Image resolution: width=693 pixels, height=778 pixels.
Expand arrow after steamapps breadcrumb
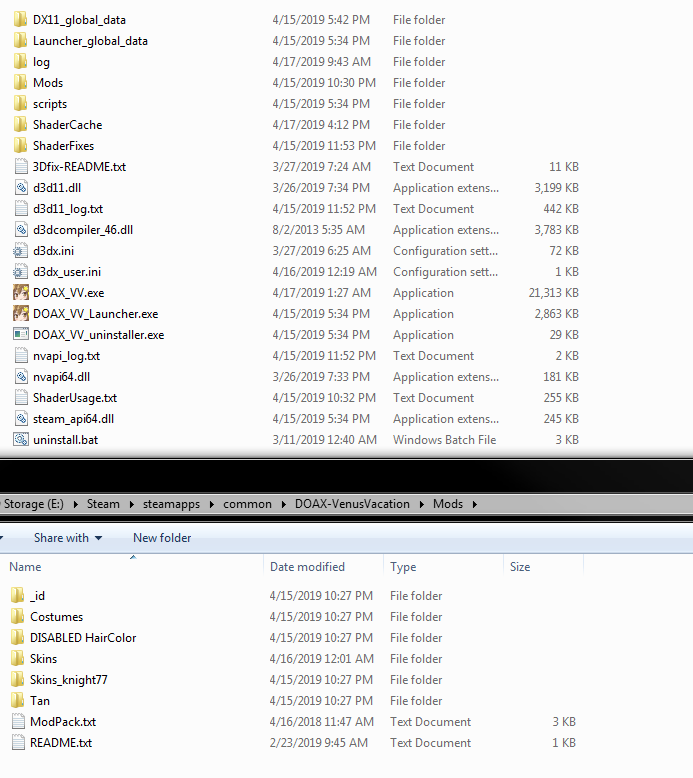tap(212, 504)
